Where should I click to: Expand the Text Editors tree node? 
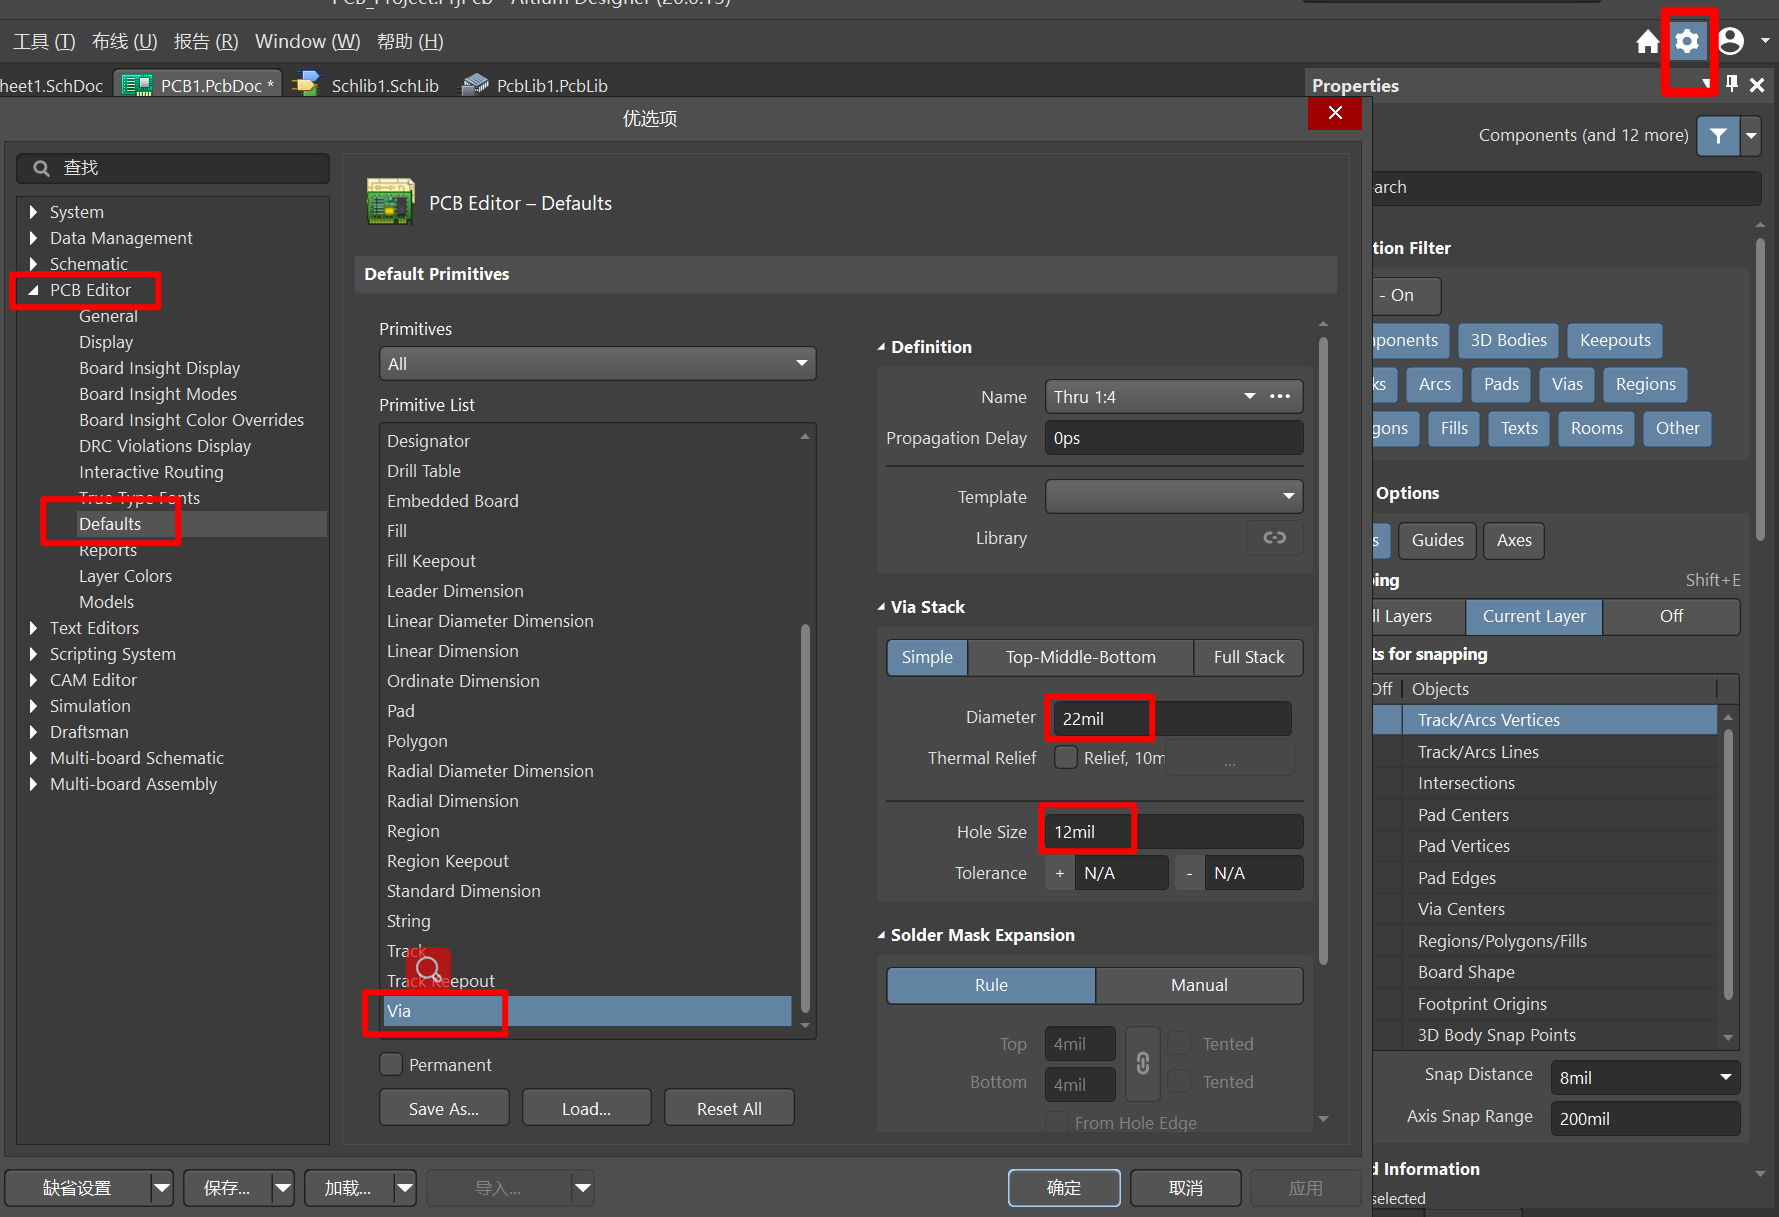[x=33, y=628]
